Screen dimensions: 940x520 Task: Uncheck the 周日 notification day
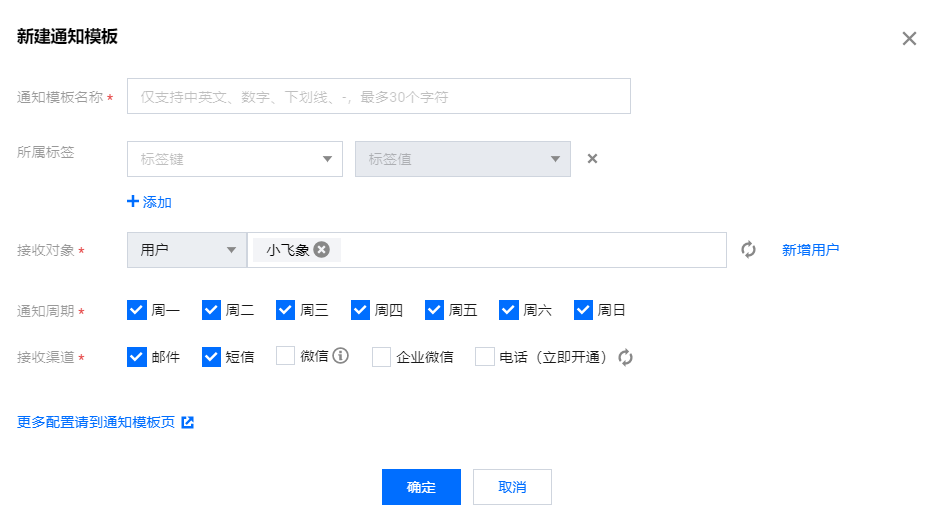583,310
